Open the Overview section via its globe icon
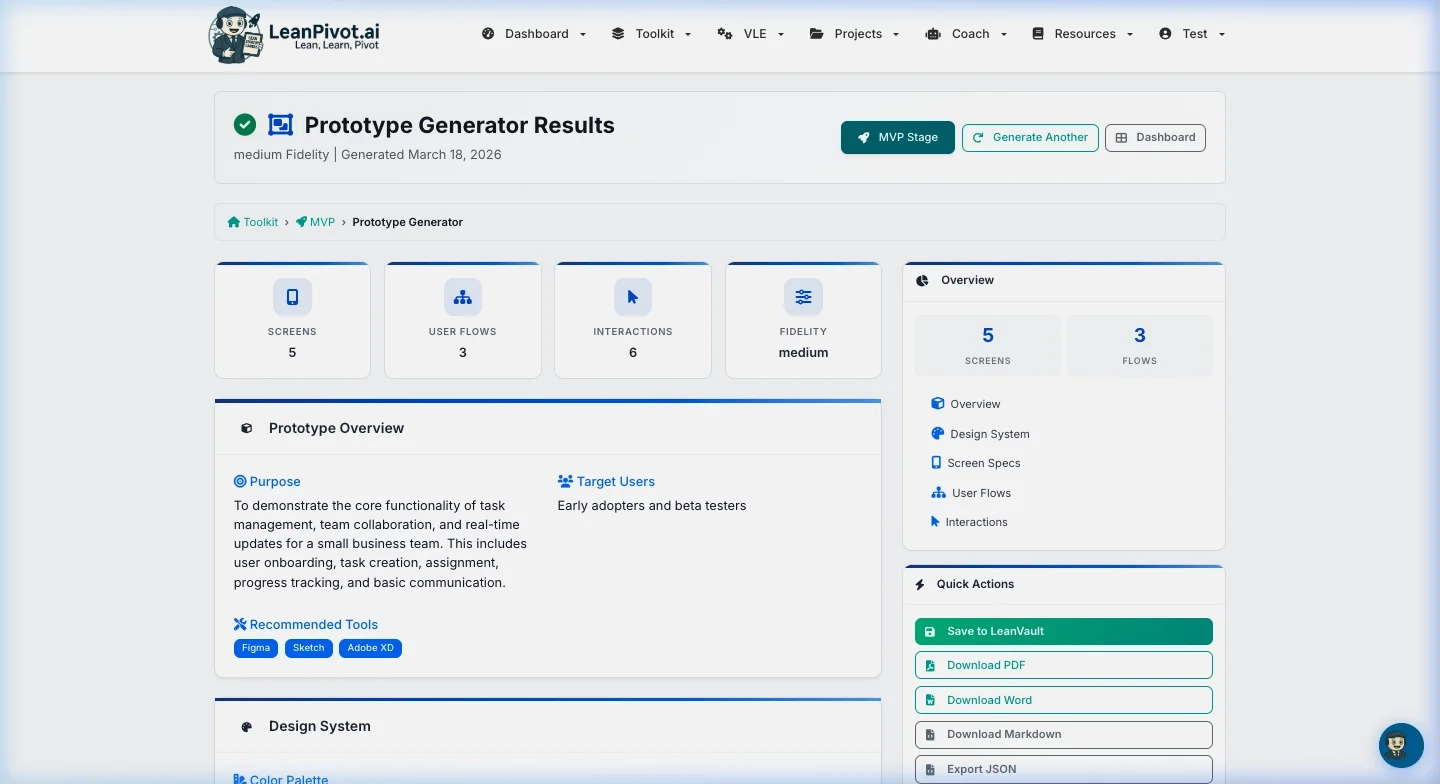 (x=936, y=403)
